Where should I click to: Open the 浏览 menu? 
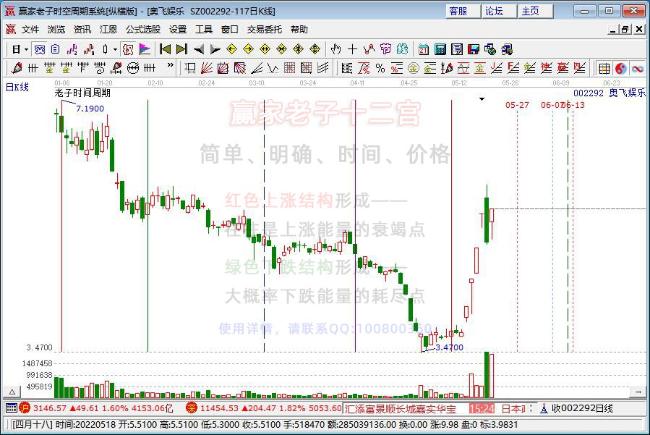click(56, 29)
